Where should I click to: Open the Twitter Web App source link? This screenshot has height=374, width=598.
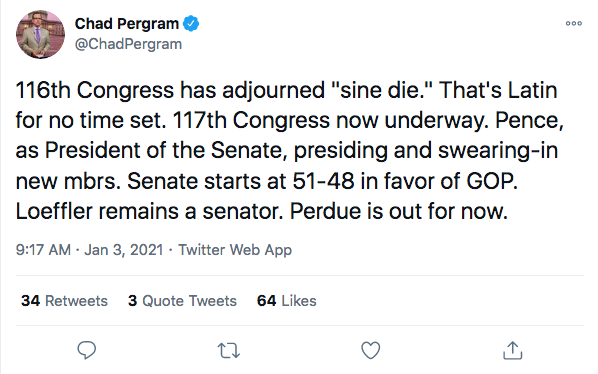[x=235, y=250]
